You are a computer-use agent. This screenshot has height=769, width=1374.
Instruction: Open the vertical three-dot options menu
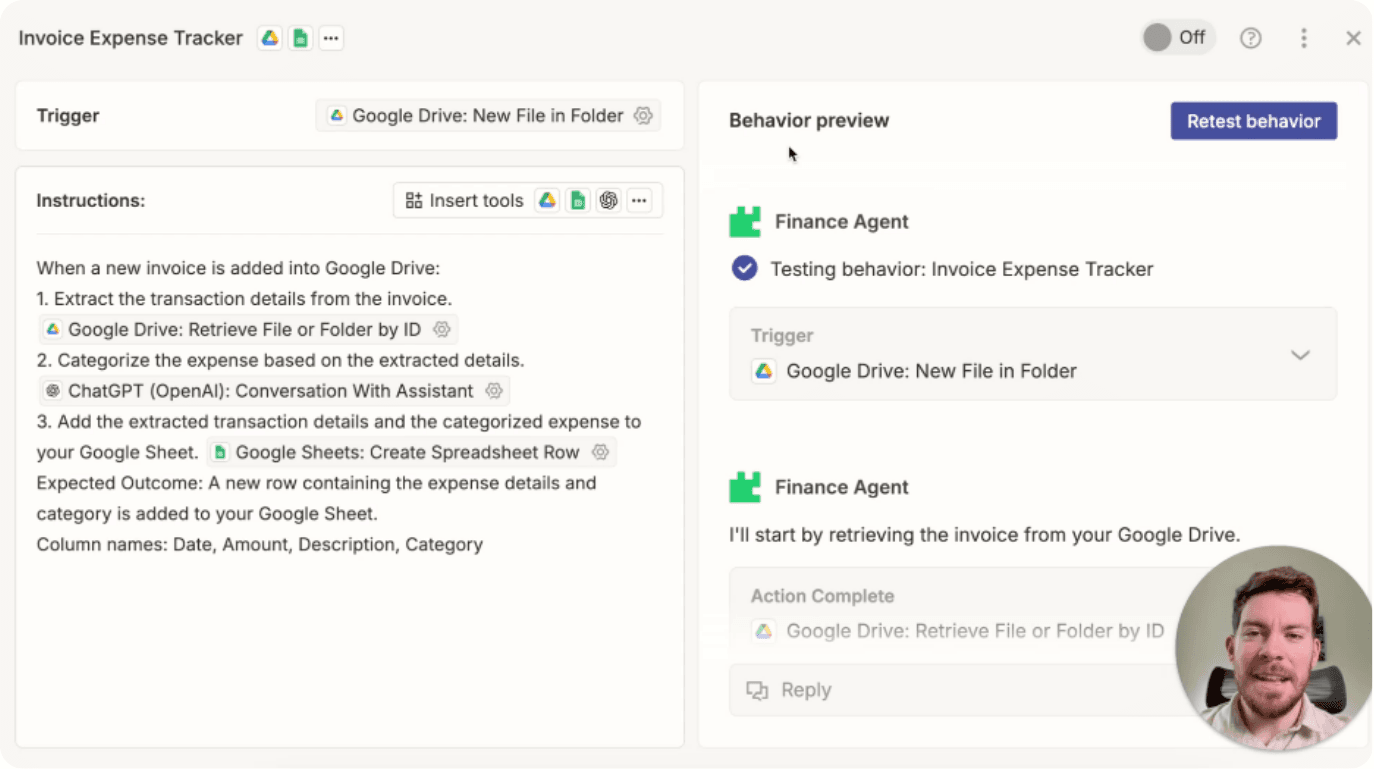click(1304, 38)
